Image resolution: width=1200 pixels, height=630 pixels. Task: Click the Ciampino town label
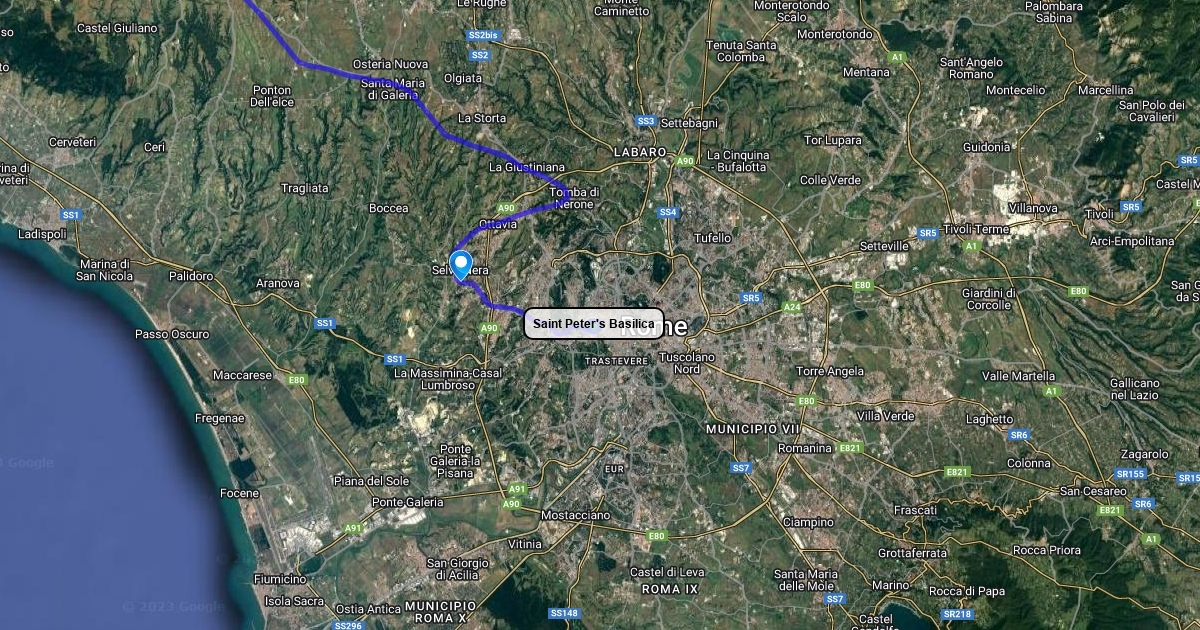808,522
